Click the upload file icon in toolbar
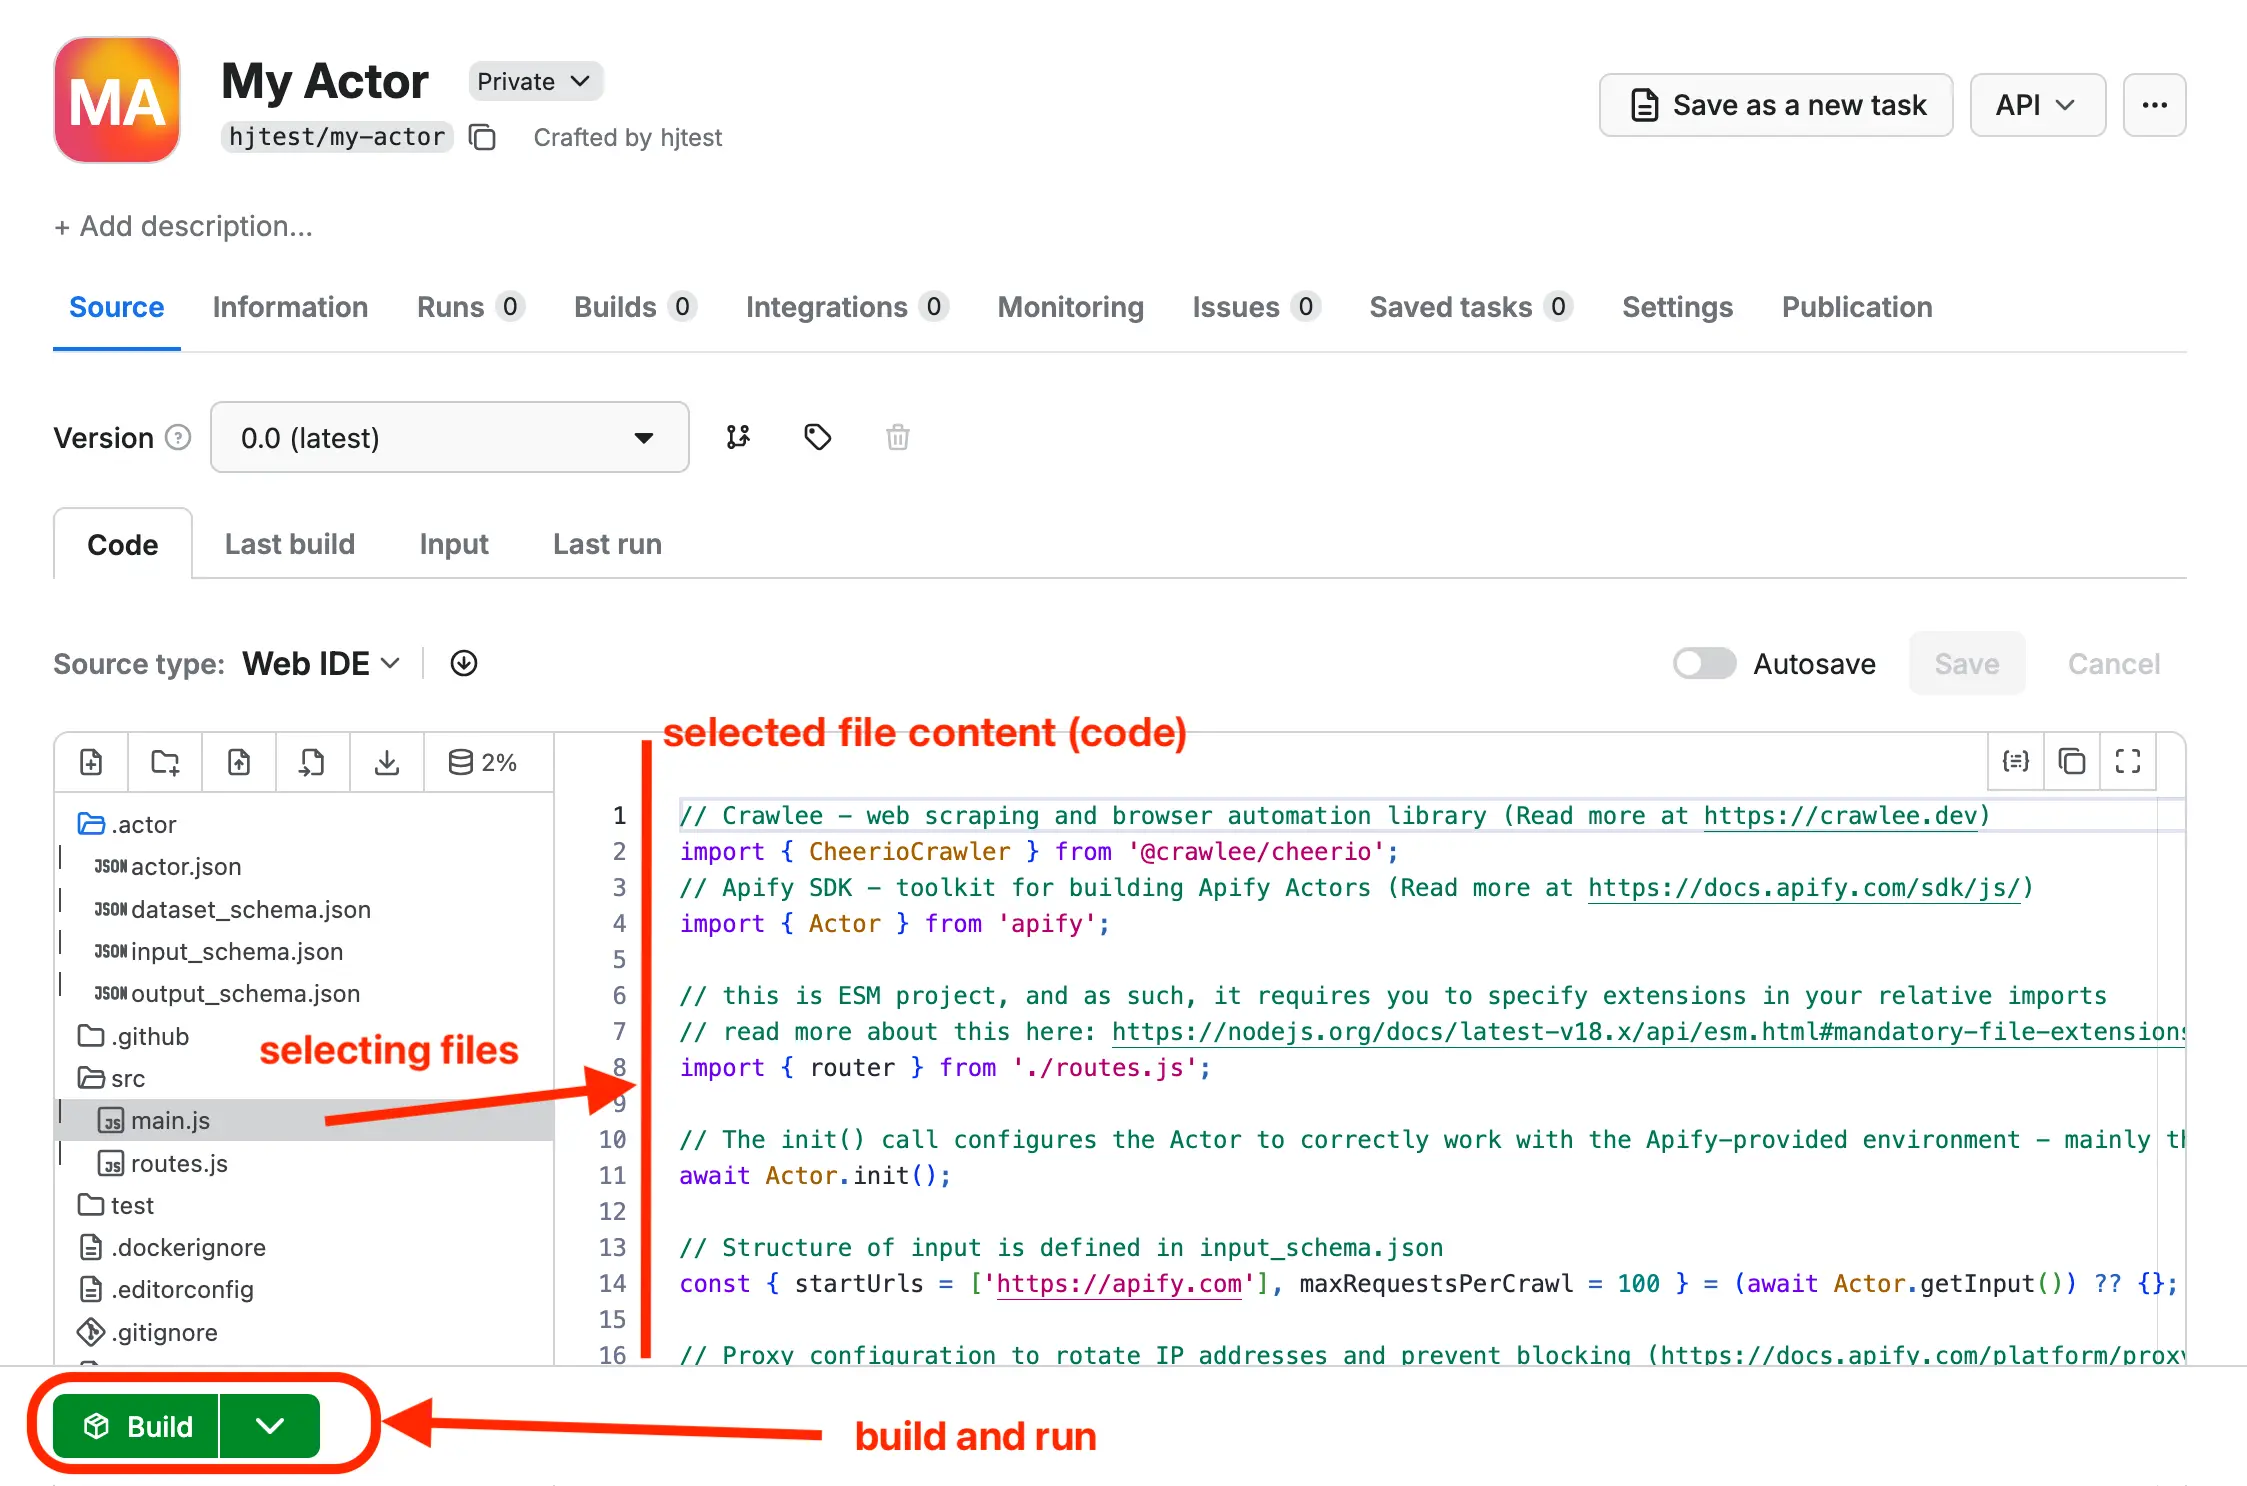 tap(239, 763)
